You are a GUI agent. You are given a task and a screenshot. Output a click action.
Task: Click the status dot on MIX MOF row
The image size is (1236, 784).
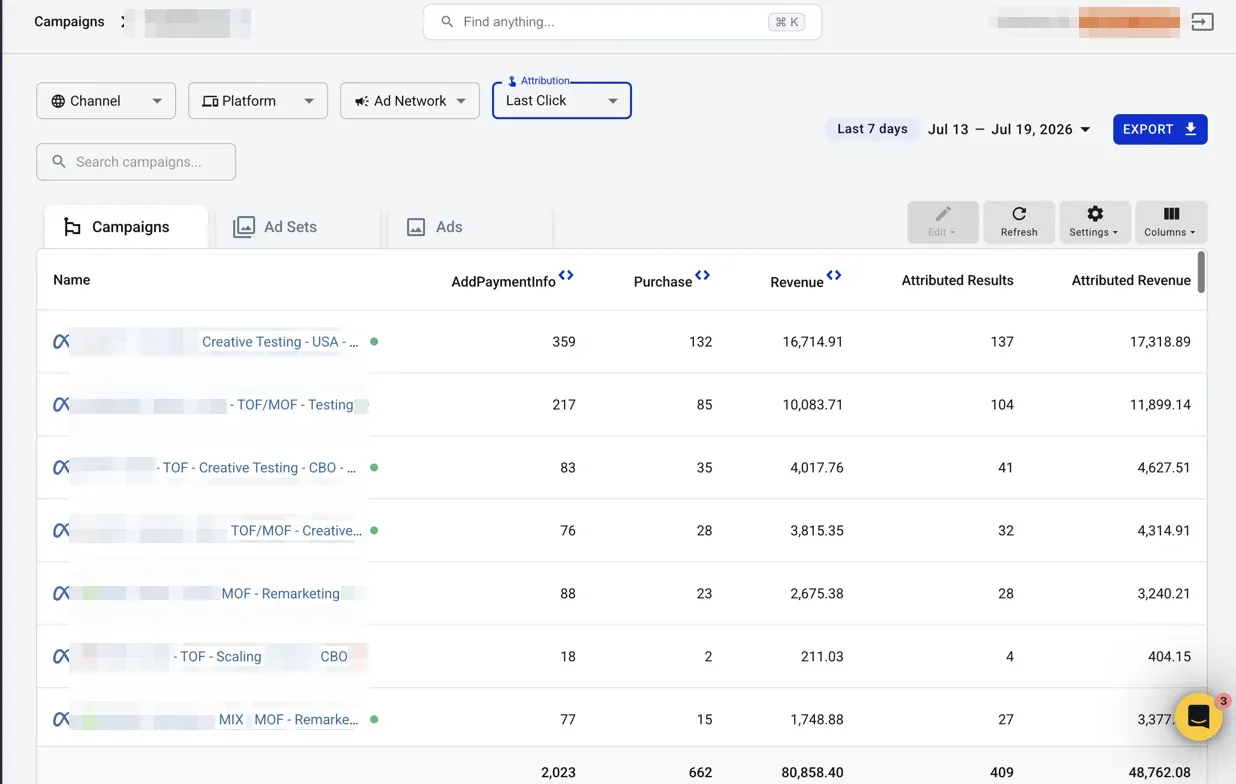[374, 720]
